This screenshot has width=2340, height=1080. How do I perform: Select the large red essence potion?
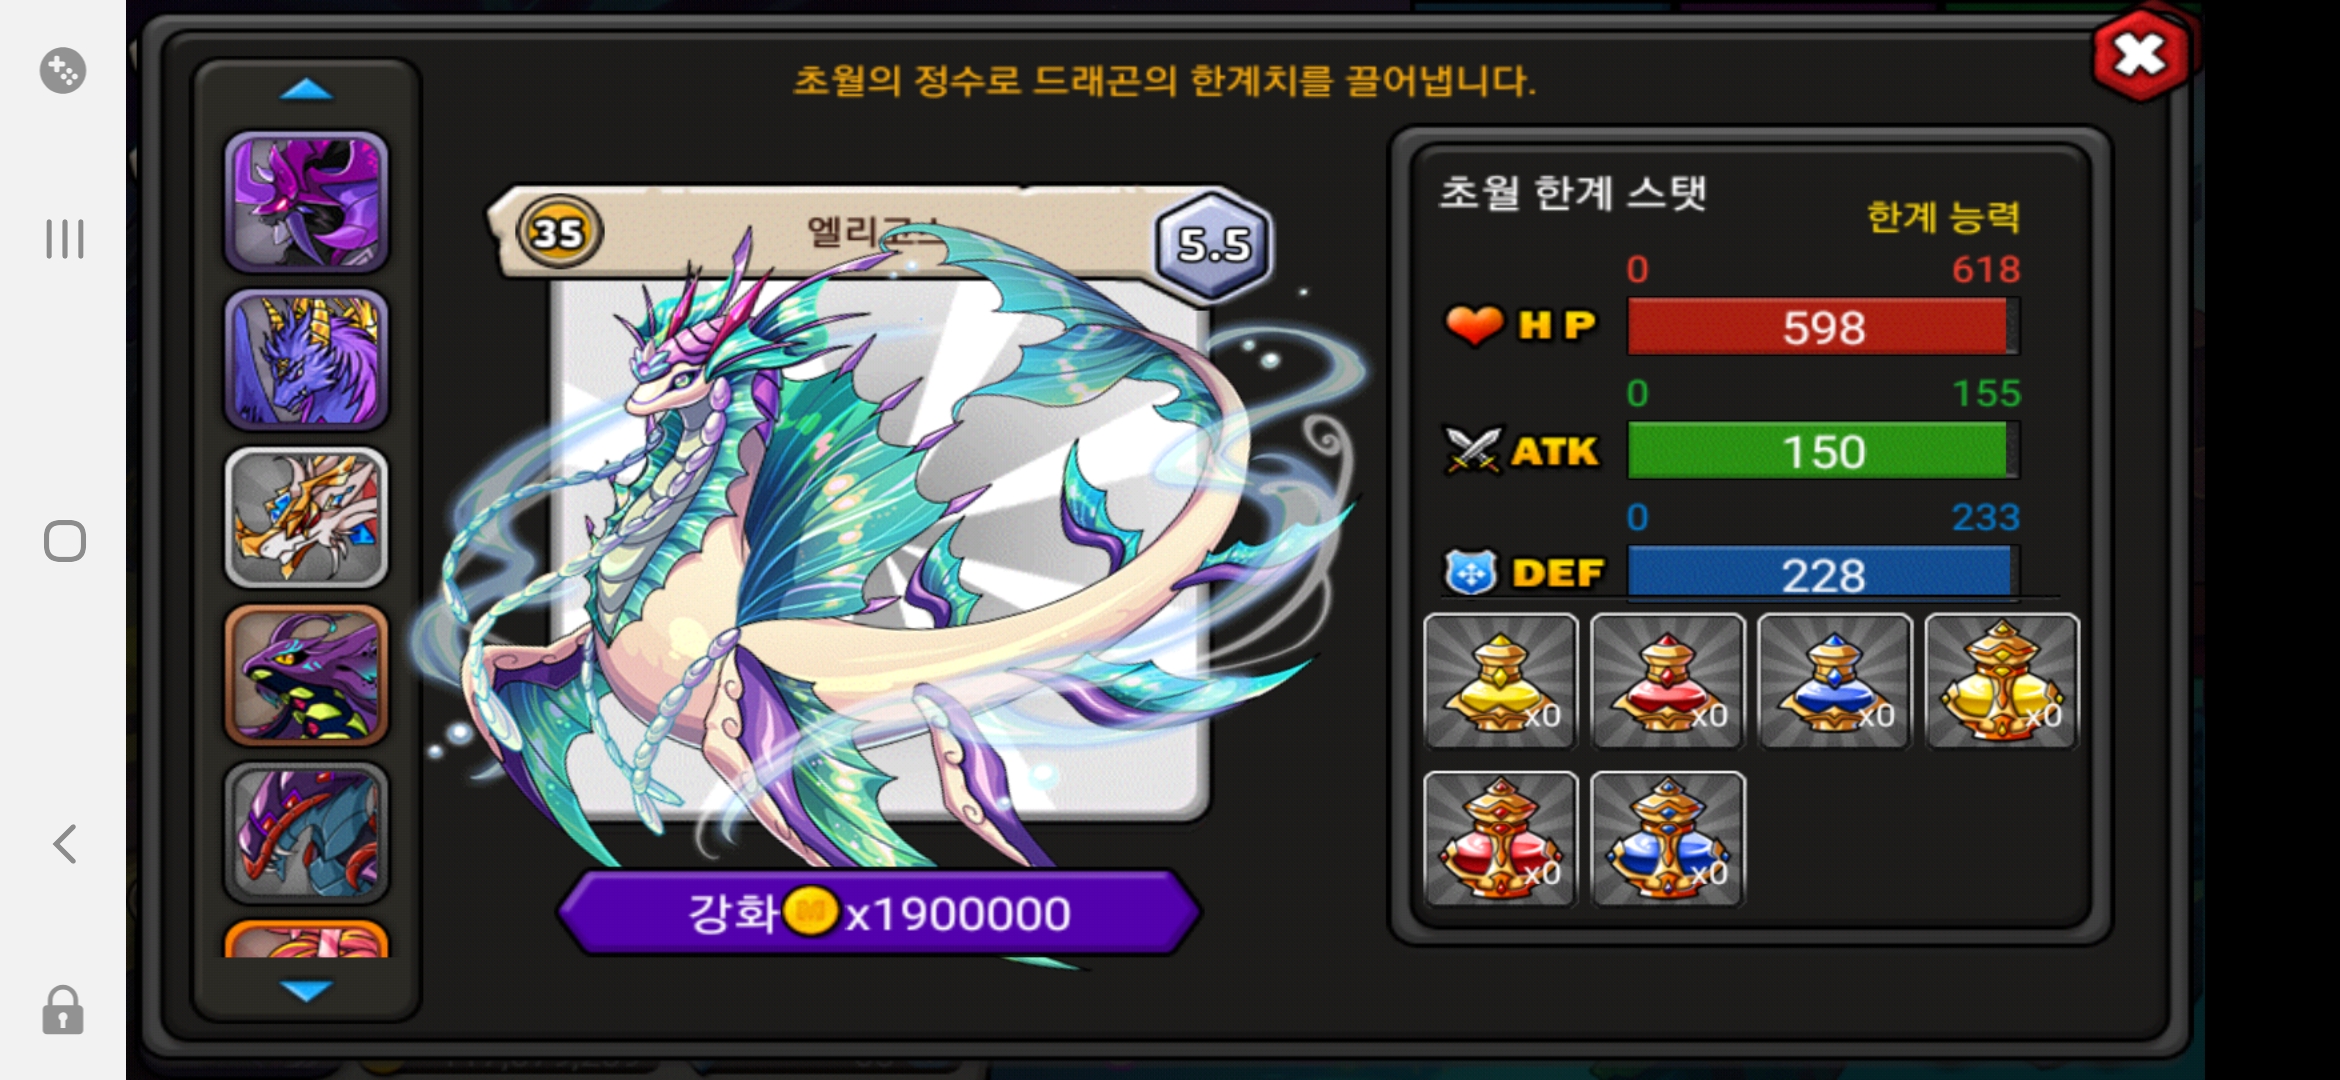point(1501,839)
